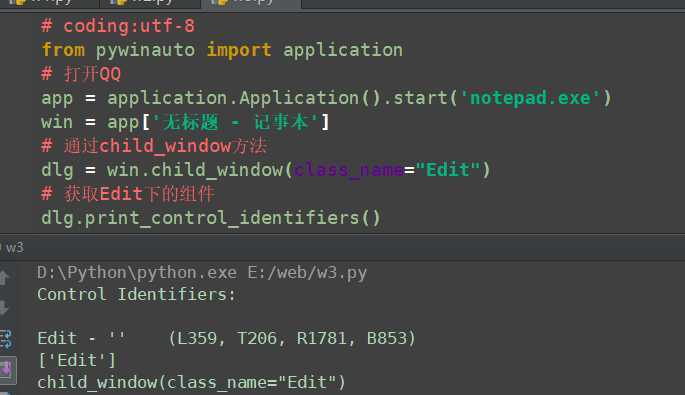
Task: Click the '# 通过child_window方法' comment
Action: click(x=154, y=146)
